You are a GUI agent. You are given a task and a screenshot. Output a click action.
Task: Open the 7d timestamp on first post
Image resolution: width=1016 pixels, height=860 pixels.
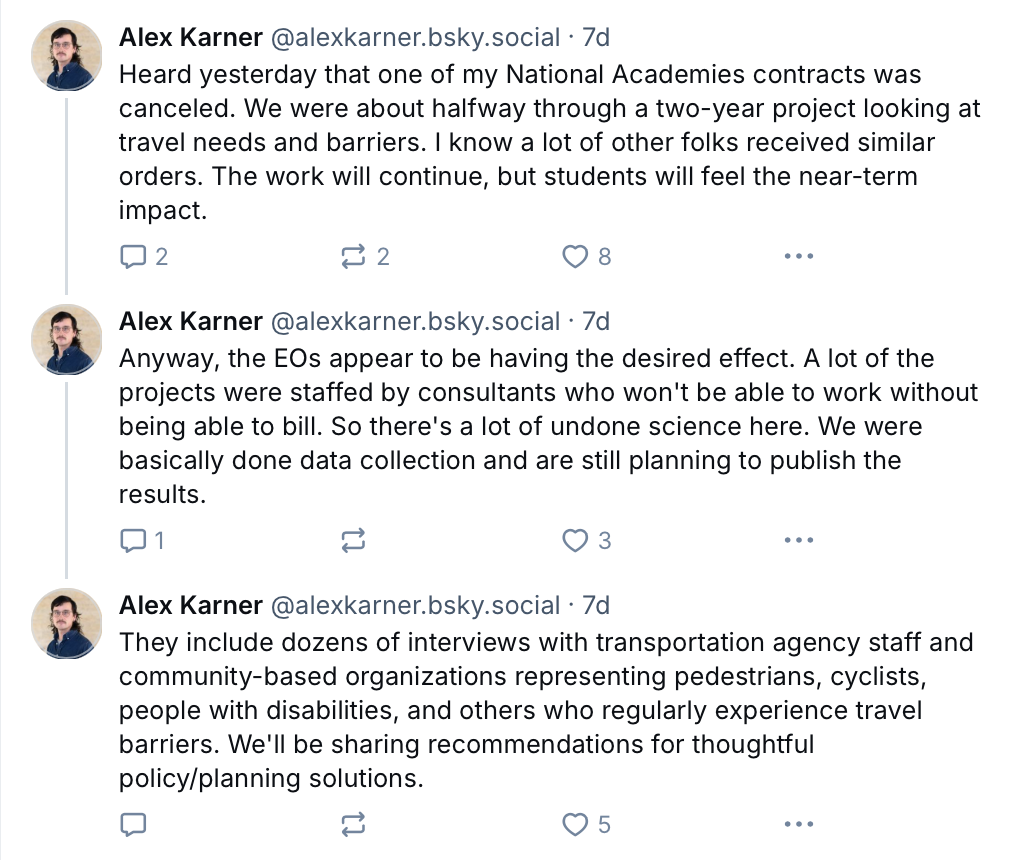click(x=596, y=38)
